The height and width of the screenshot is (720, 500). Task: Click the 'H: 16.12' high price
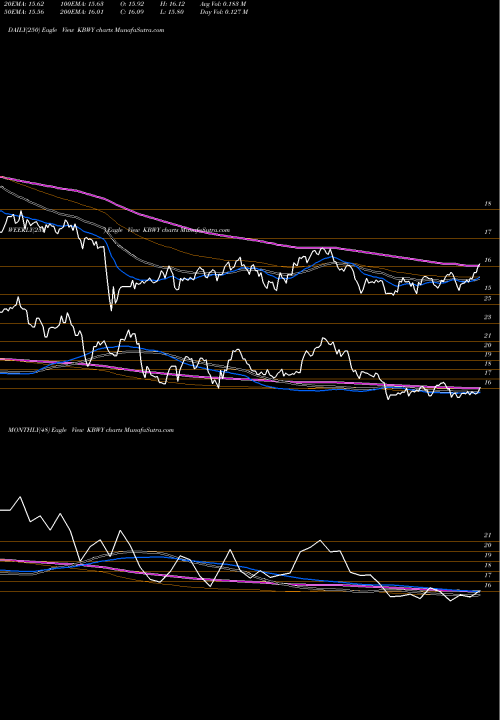[x=173, y=4]
